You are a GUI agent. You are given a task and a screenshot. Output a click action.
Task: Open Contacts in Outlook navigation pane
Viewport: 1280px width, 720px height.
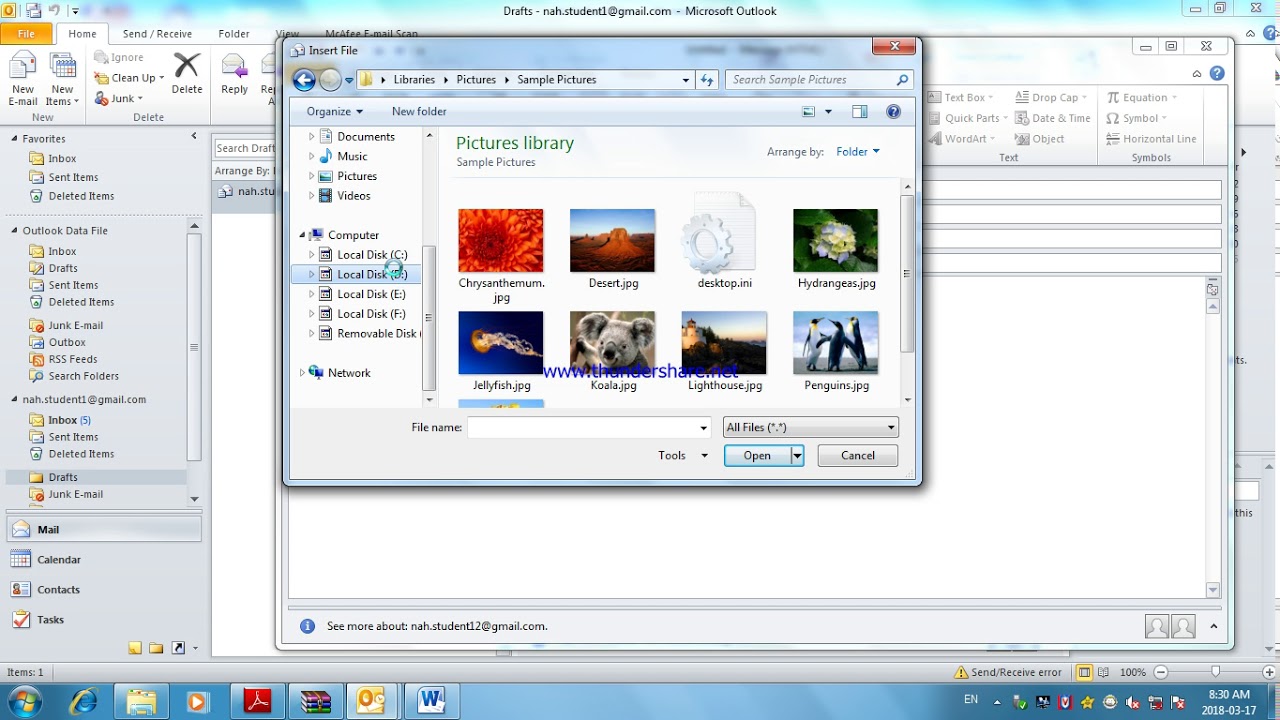102,590
